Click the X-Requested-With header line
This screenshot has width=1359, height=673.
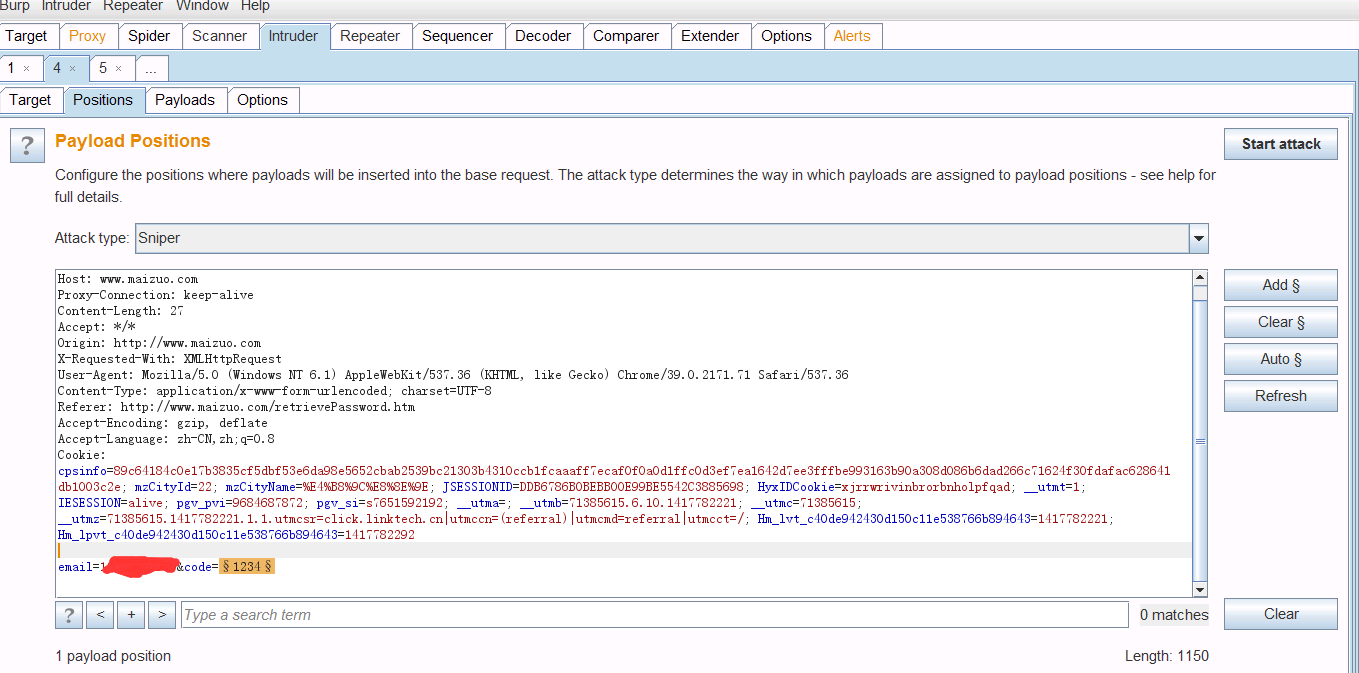point(170,359)
